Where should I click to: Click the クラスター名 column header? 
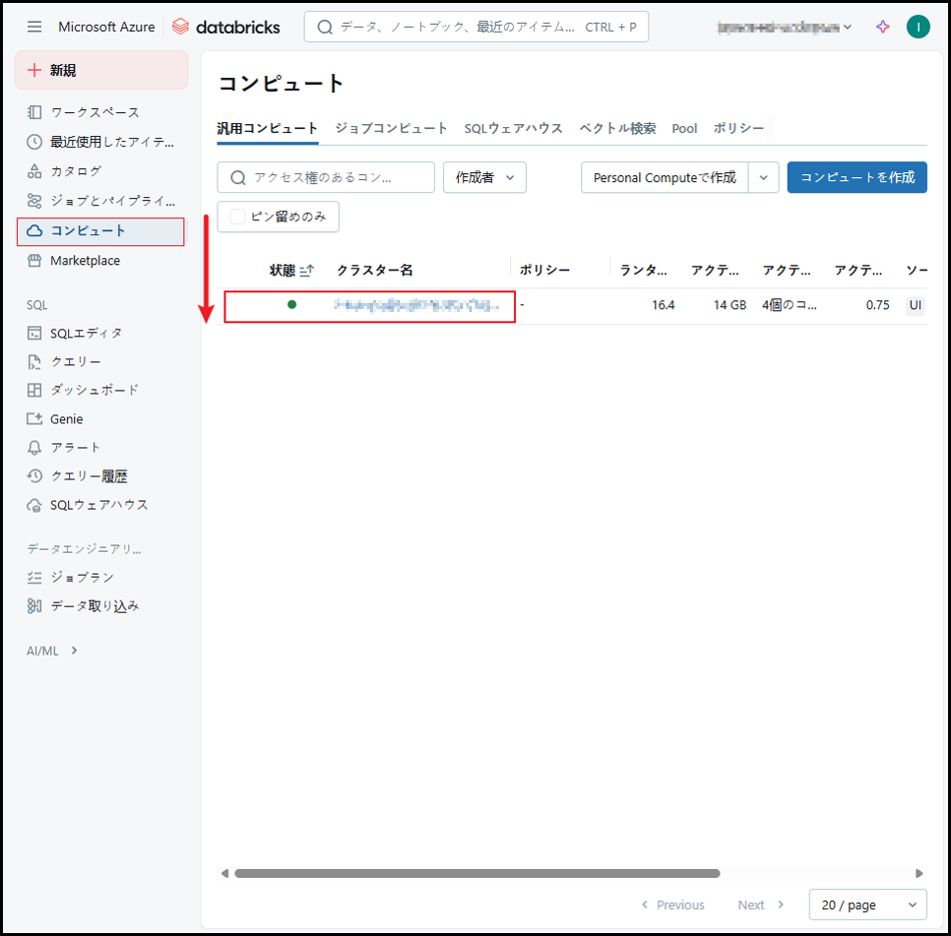point(375,270)
